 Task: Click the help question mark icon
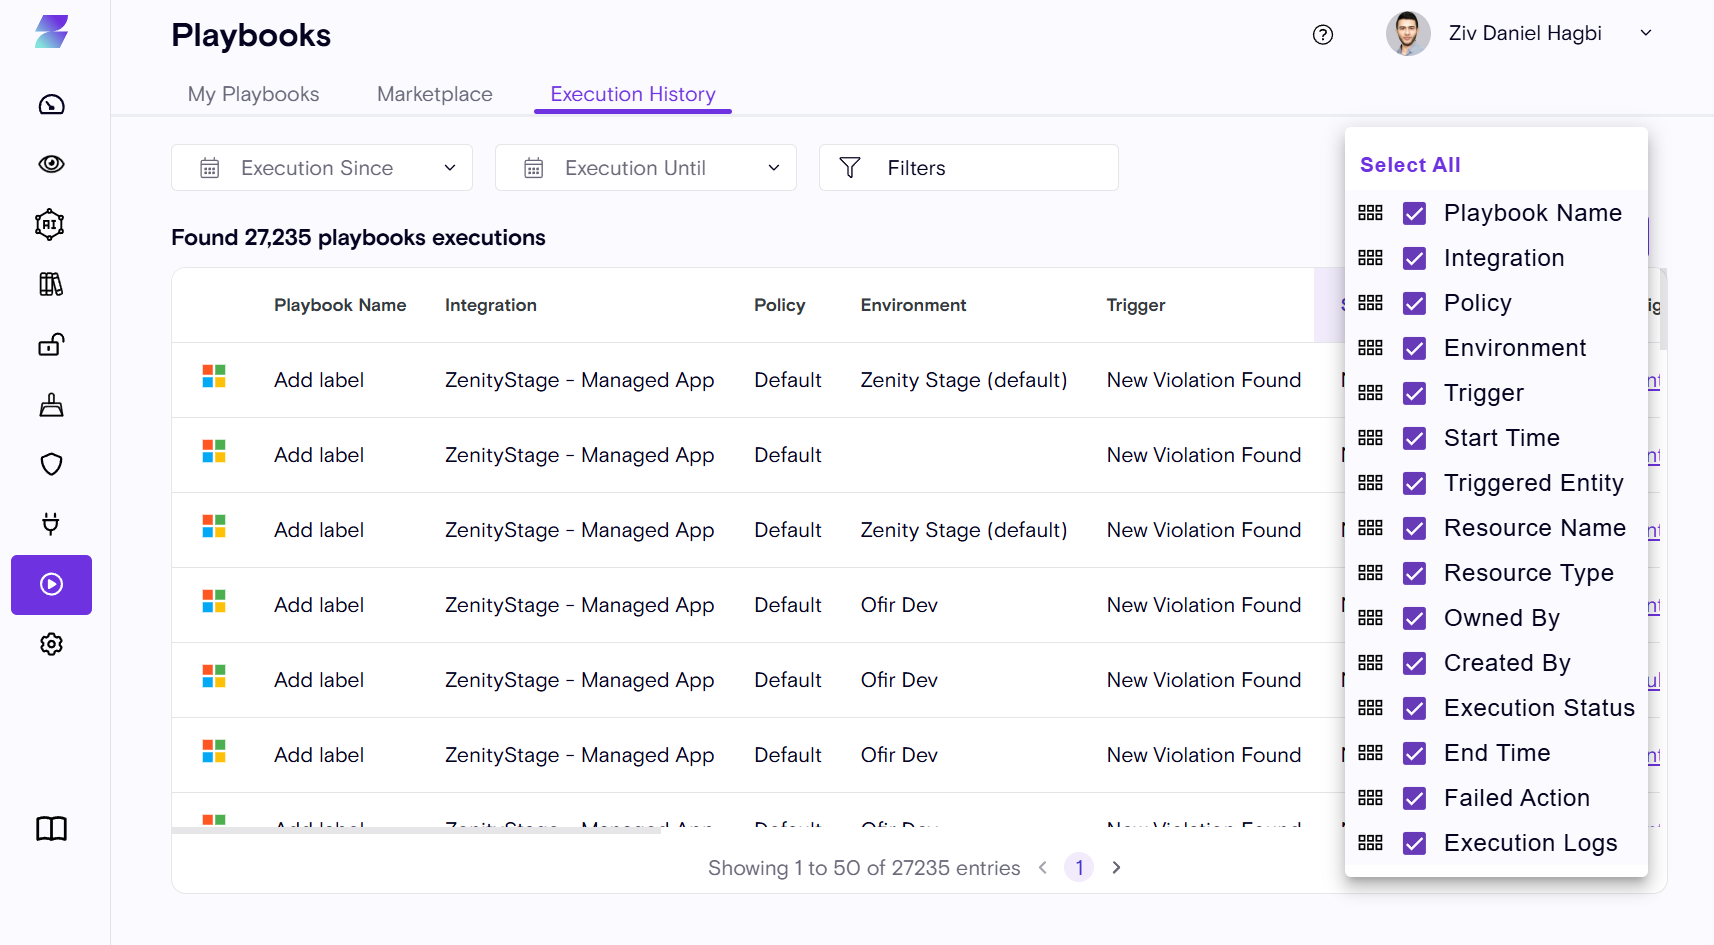click(1322, 35)
